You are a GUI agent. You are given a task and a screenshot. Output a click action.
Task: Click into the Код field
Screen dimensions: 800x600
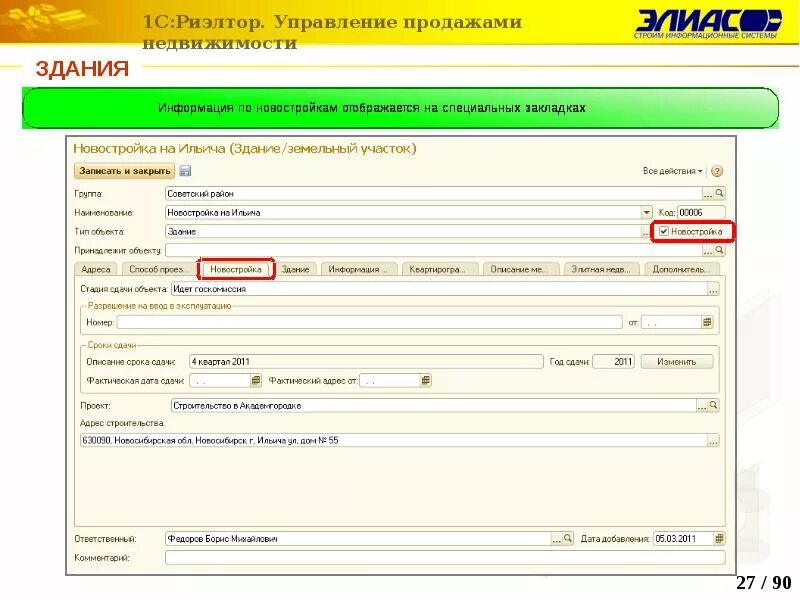[701, 213]
